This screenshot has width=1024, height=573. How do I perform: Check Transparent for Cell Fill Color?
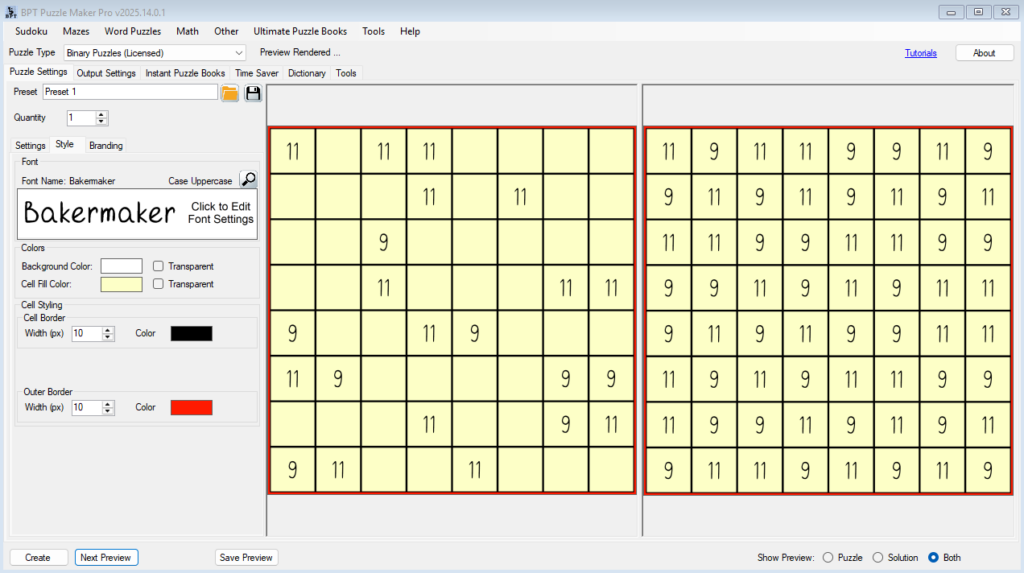[159, 284]
